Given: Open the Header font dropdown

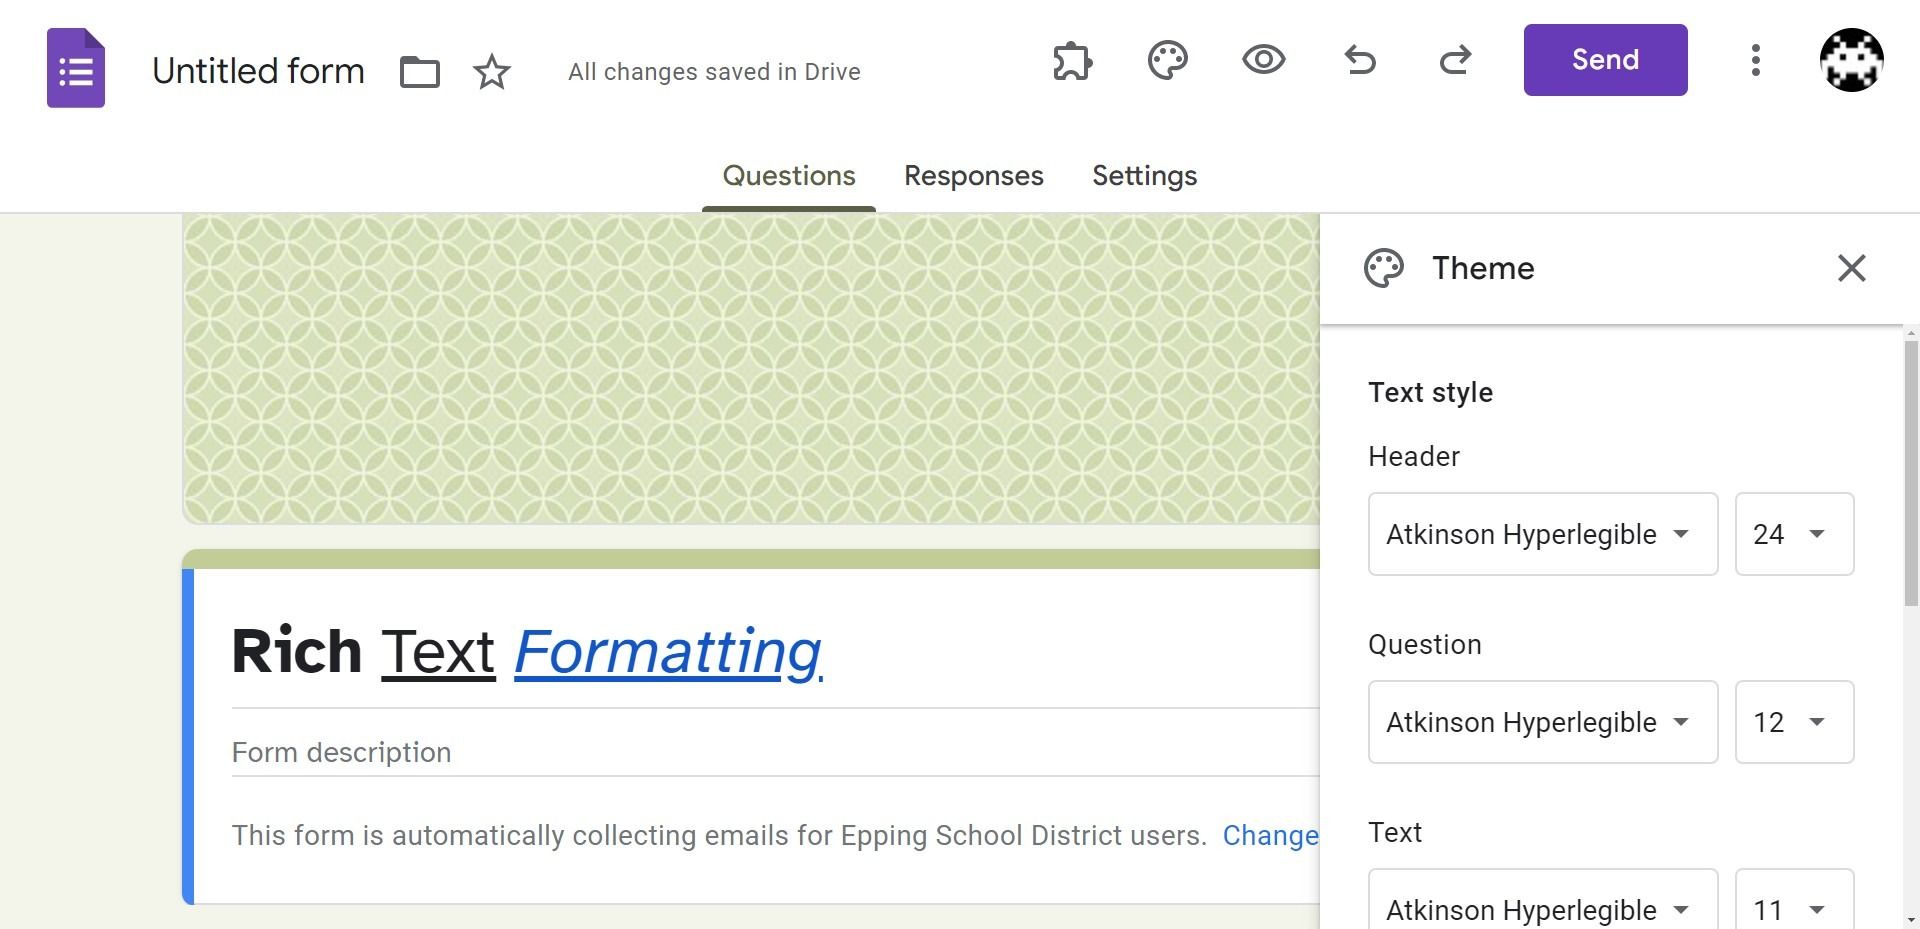Looking at the screenshot, I should (x=1542, y=534).
